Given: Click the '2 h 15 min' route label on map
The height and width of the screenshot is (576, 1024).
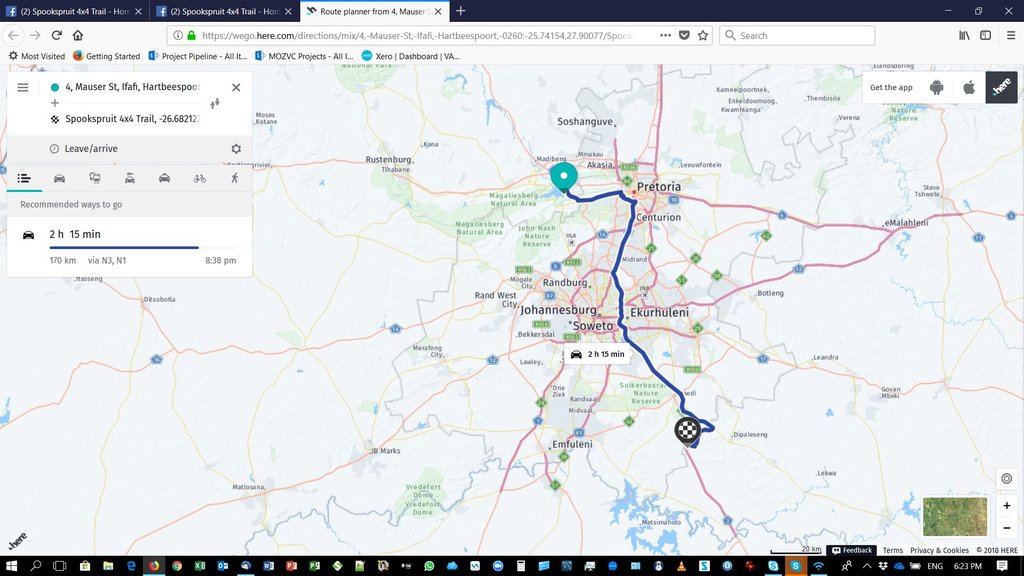Looking at the screenshot, I should pyautogui.click(x=598, y=354).
